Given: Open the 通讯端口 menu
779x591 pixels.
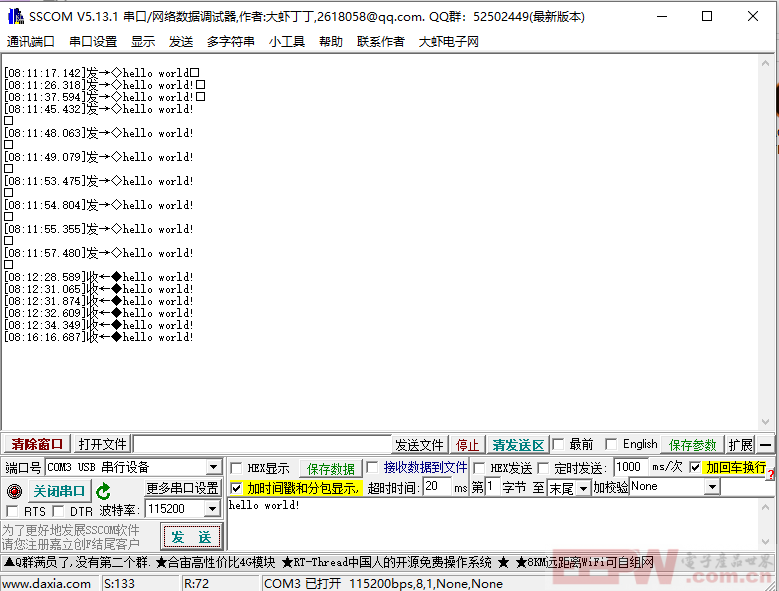Looking at the screenshot, I should pyautogui.click(x=30, y=41).
